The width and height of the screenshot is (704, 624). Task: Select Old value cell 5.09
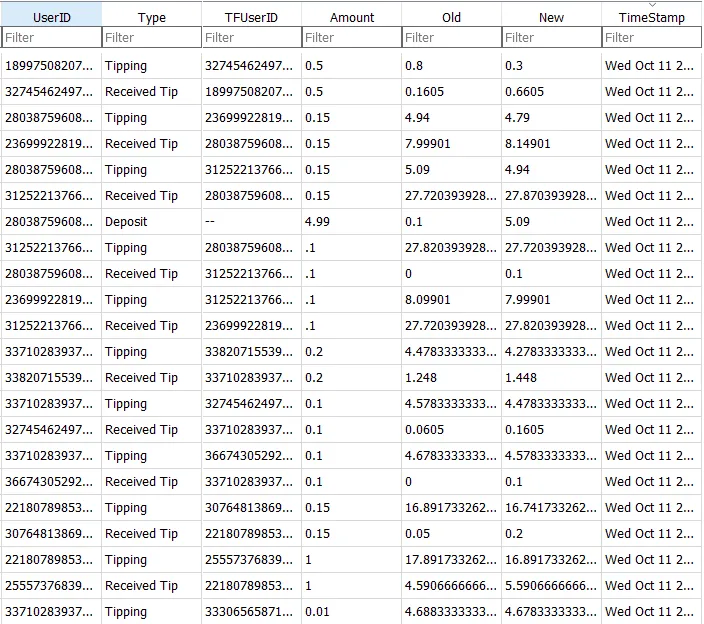tap(451, 170)
